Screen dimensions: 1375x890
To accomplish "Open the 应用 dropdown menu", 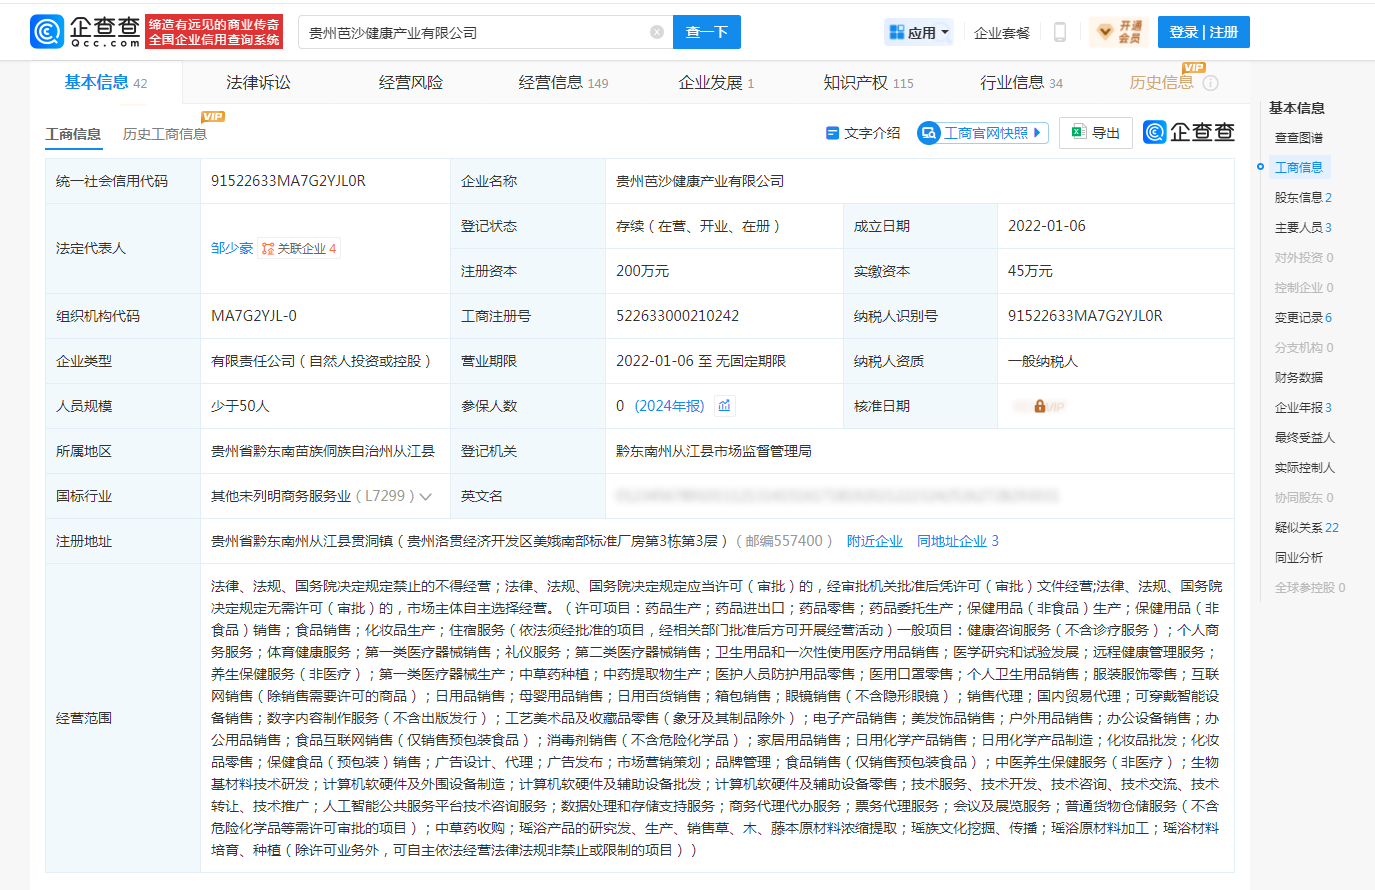I will pos(919,32).
